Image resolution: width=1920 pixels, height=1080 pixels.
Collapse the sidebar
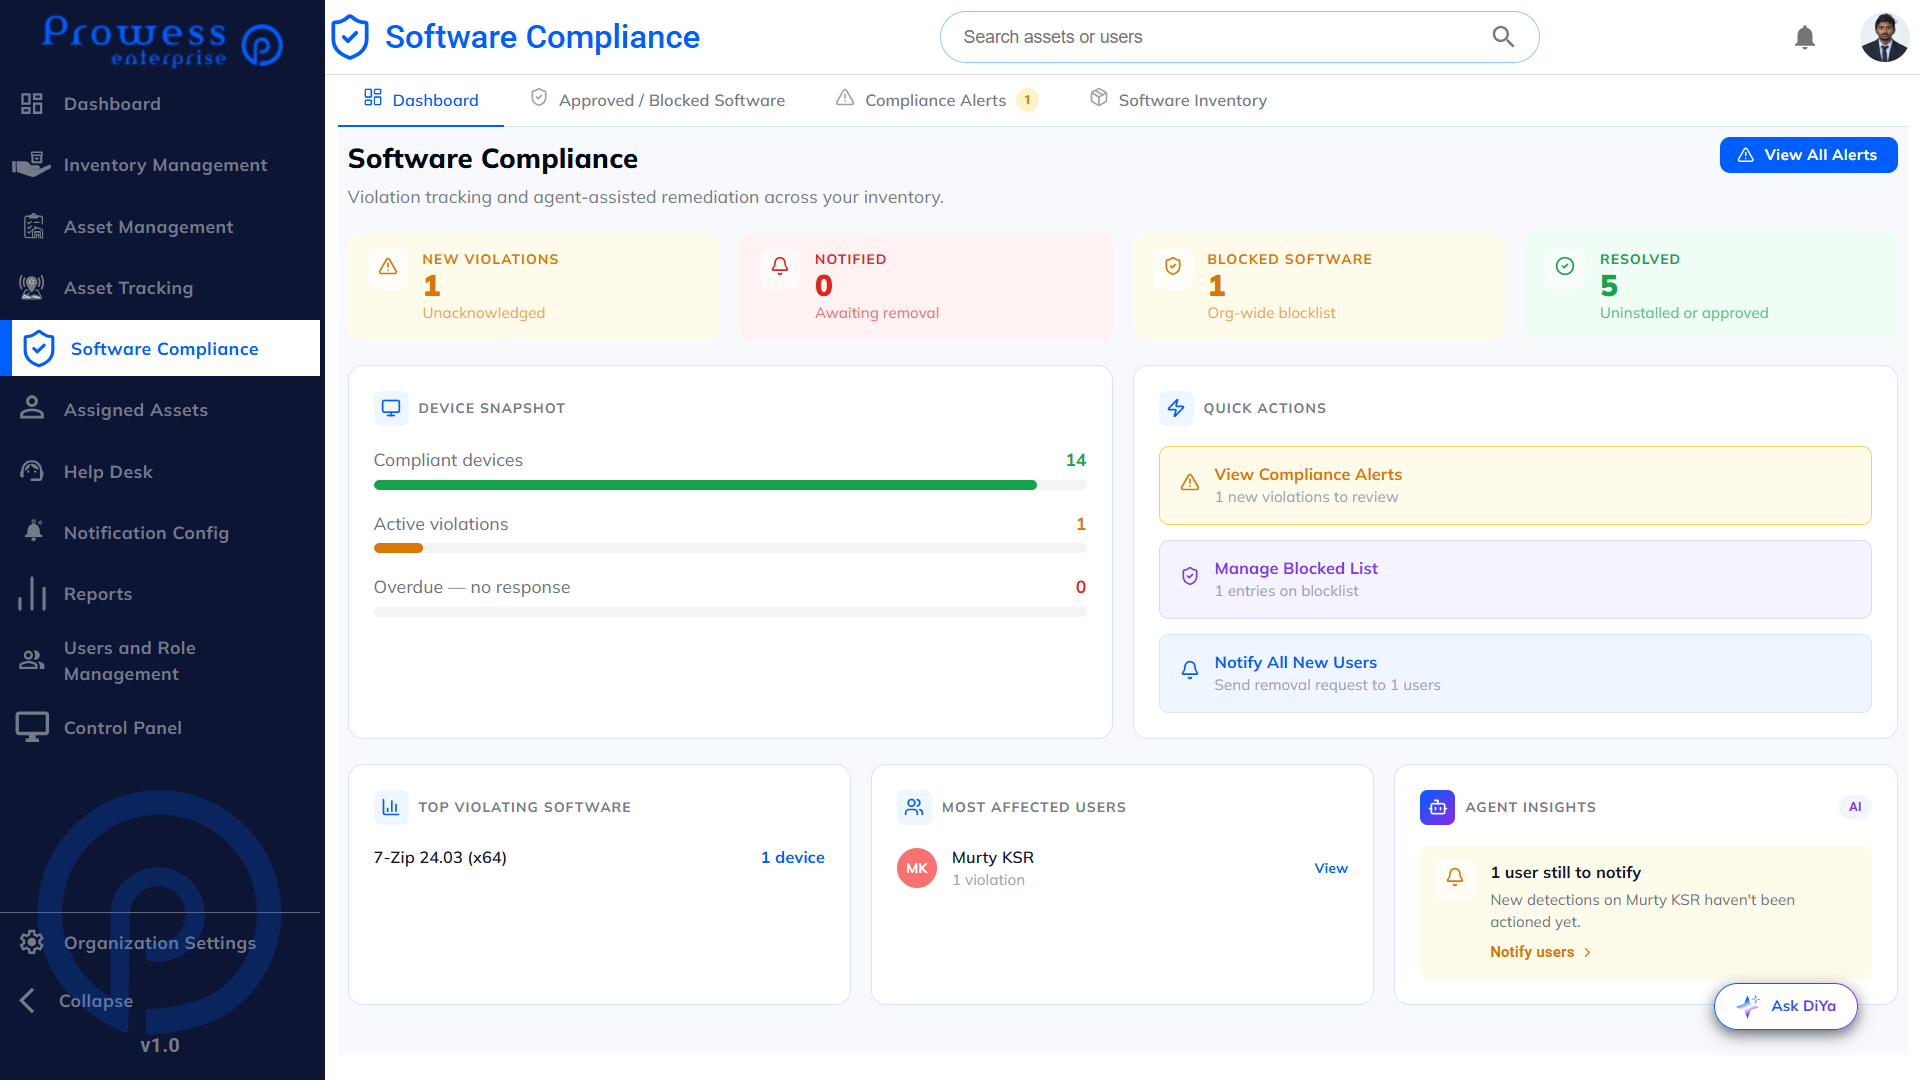(x=76, y=1001)
